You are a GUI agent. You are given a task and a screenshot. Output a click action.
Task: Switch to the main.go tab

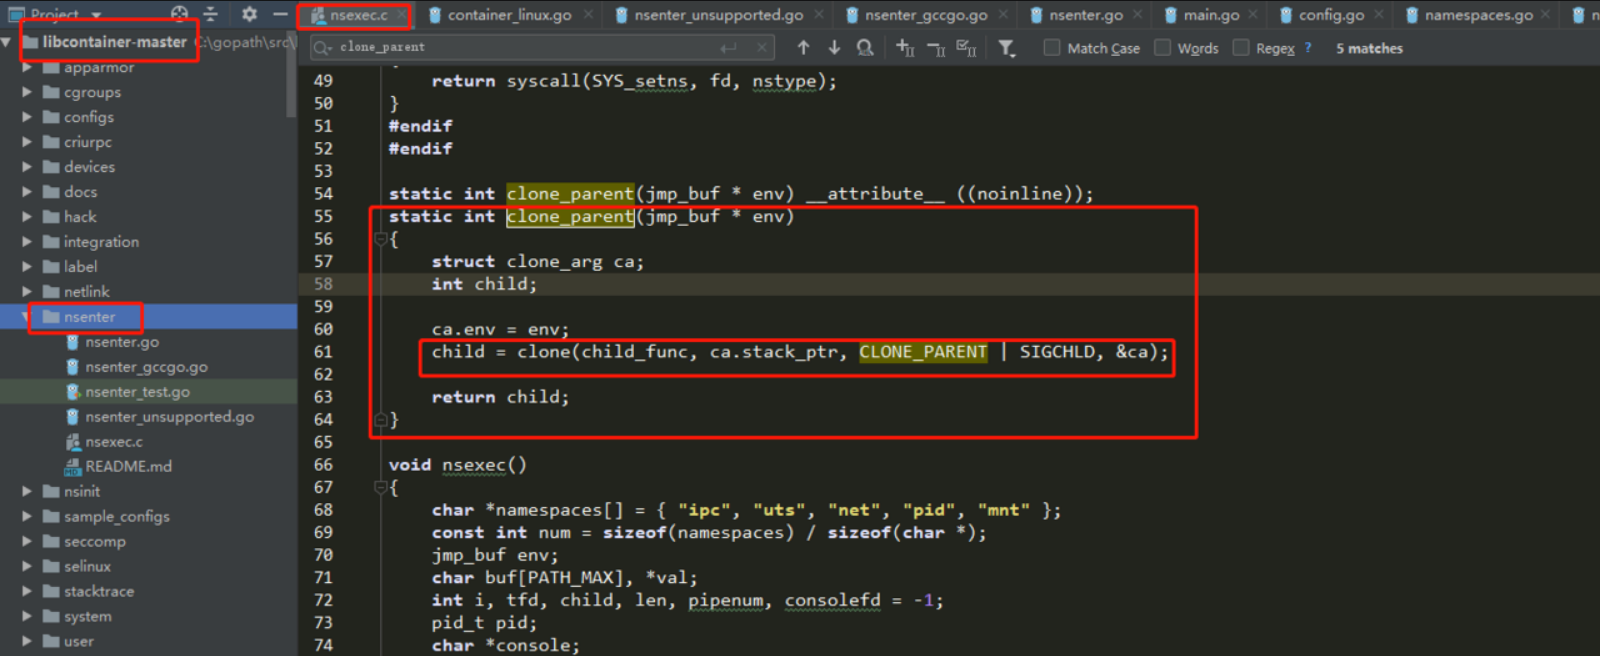(1210, 15)
